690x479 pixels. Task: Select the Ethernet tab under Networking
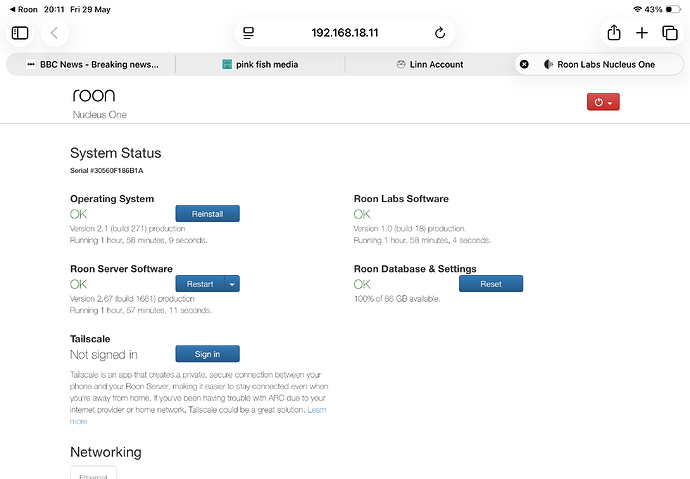pos(93,473)
